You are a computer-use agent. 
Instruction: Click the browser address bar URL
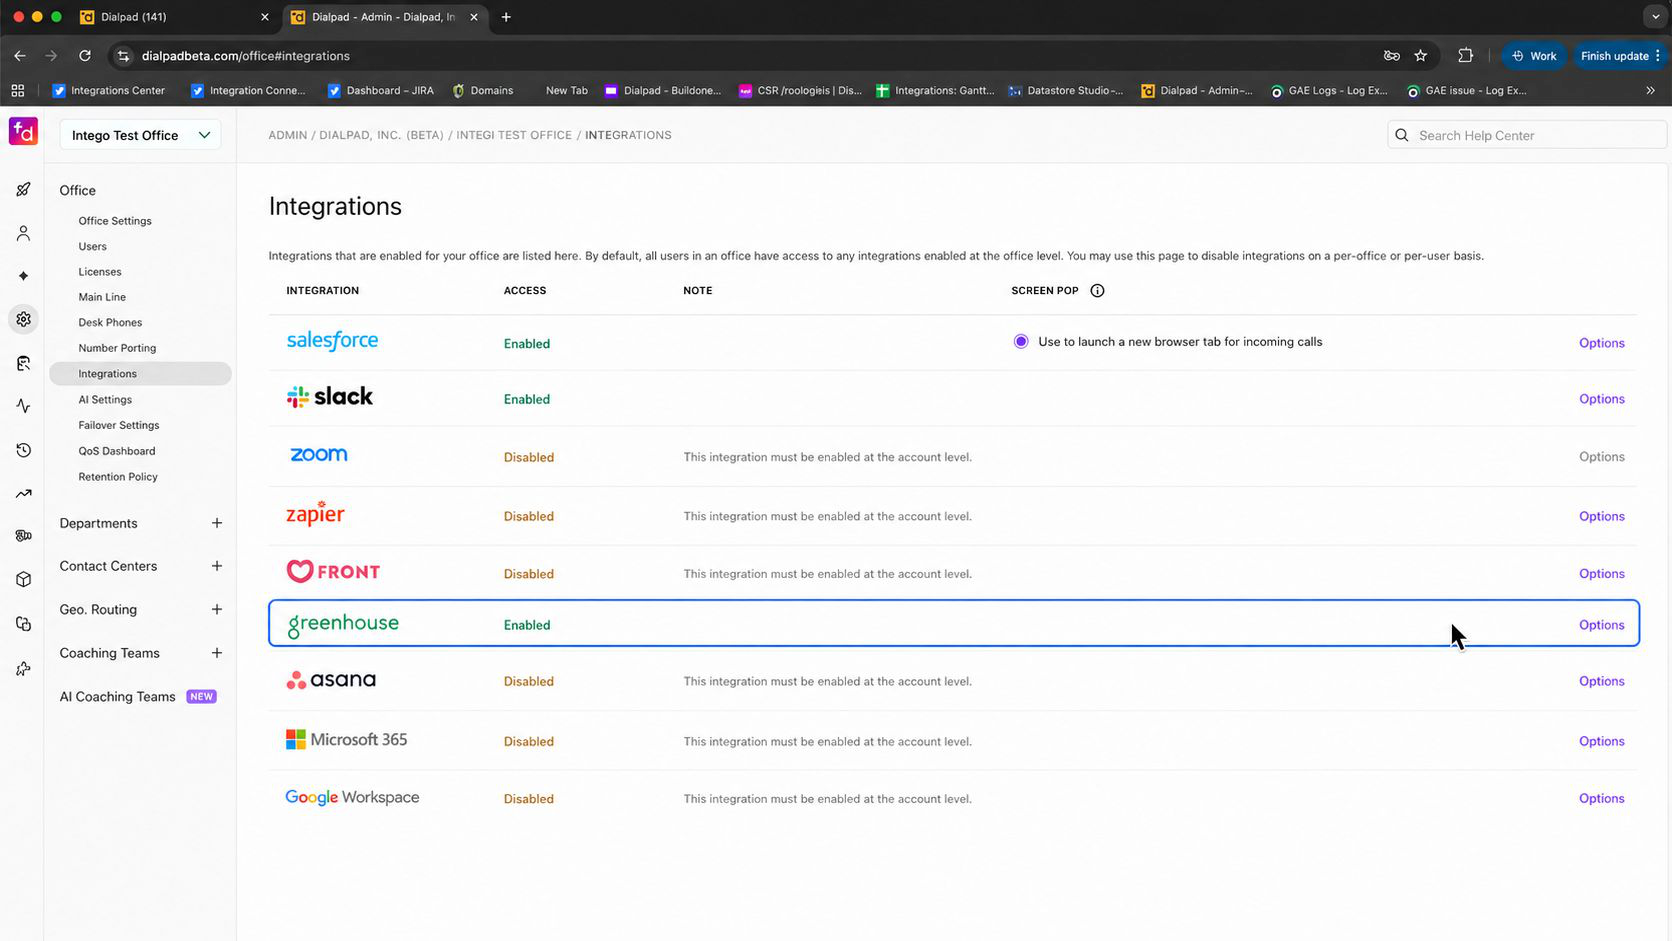click(246, 56)
